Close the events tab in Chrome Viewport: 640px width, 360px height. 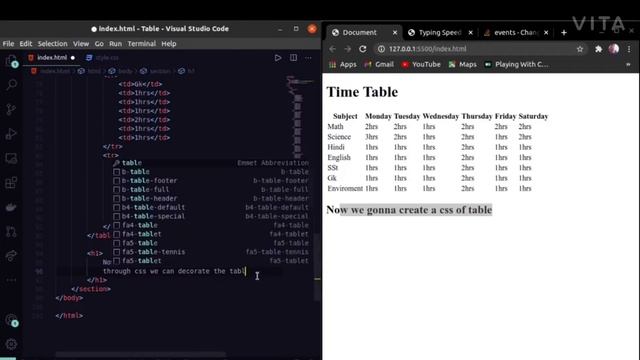[546, 33]
